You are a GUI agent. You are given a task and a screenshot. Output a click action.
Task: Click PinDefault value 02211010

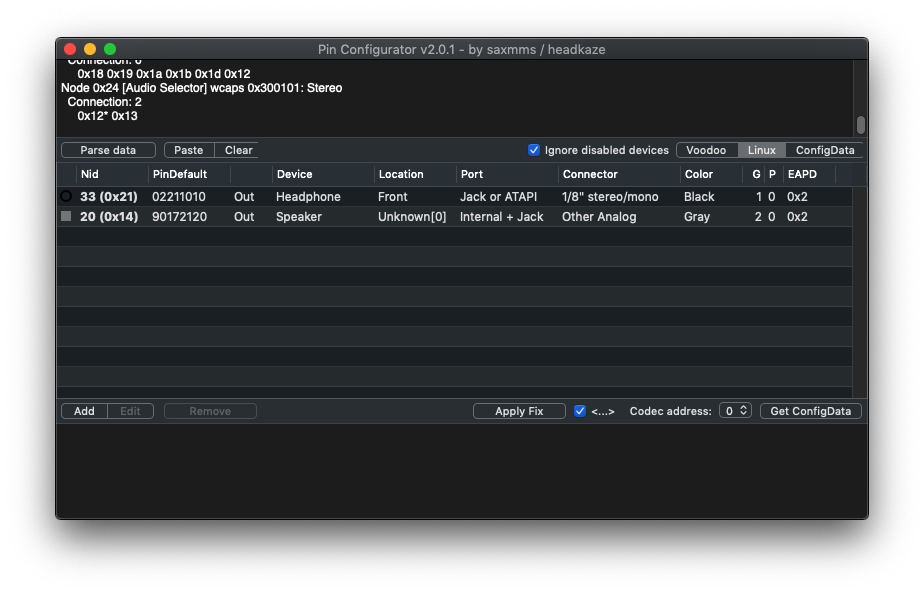[x=179, y=197]
